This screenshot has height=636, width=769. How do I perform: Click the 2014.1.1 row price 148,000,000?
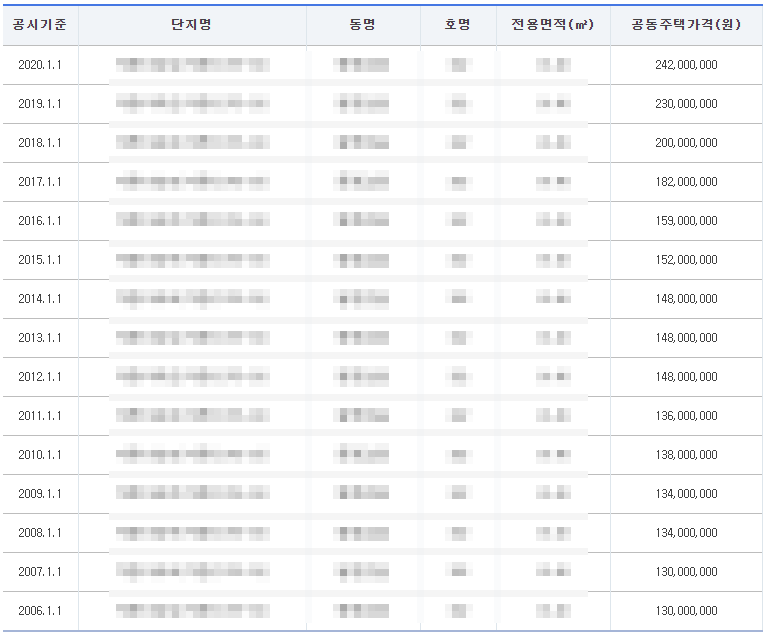tap(686, 299)
